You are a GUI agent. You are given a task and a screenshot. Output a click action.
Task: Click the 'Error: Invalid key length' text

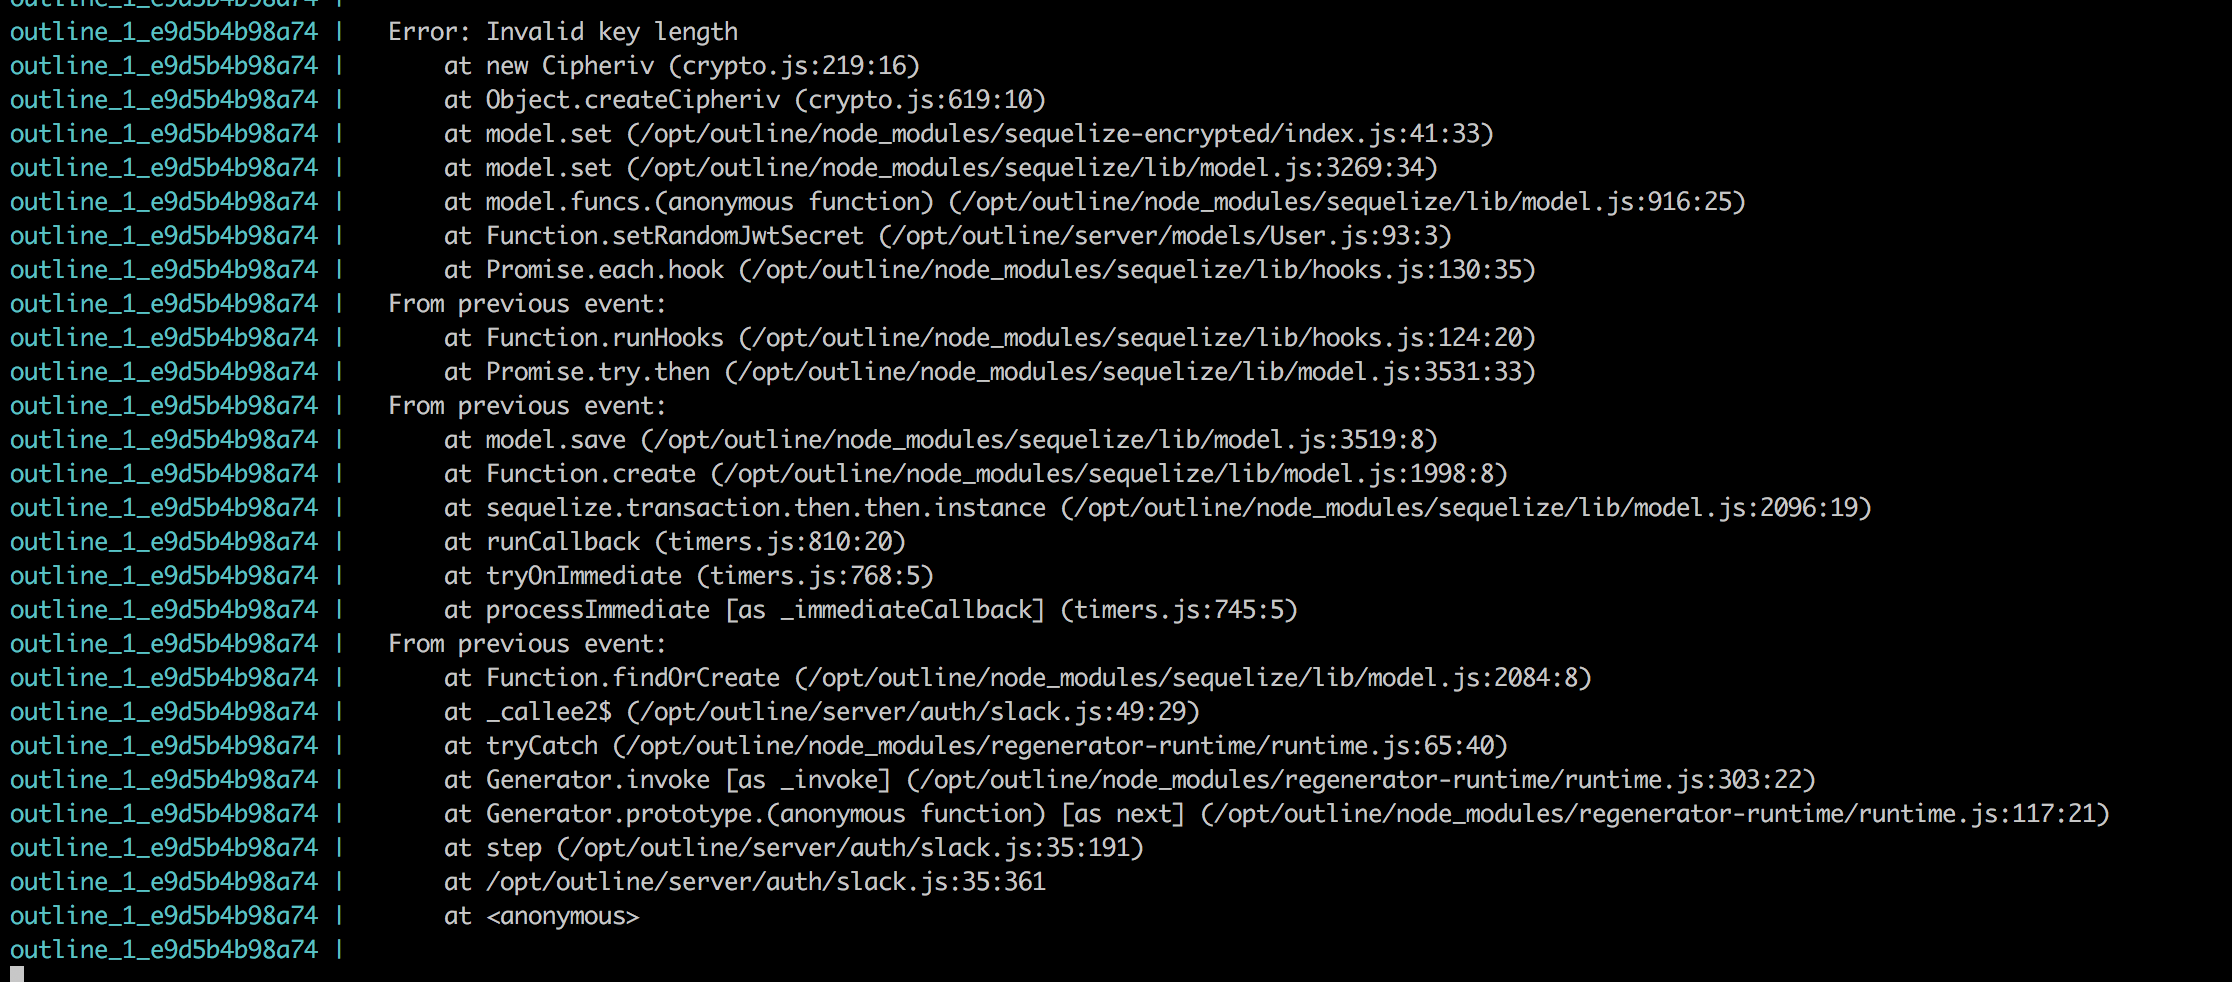563,32
